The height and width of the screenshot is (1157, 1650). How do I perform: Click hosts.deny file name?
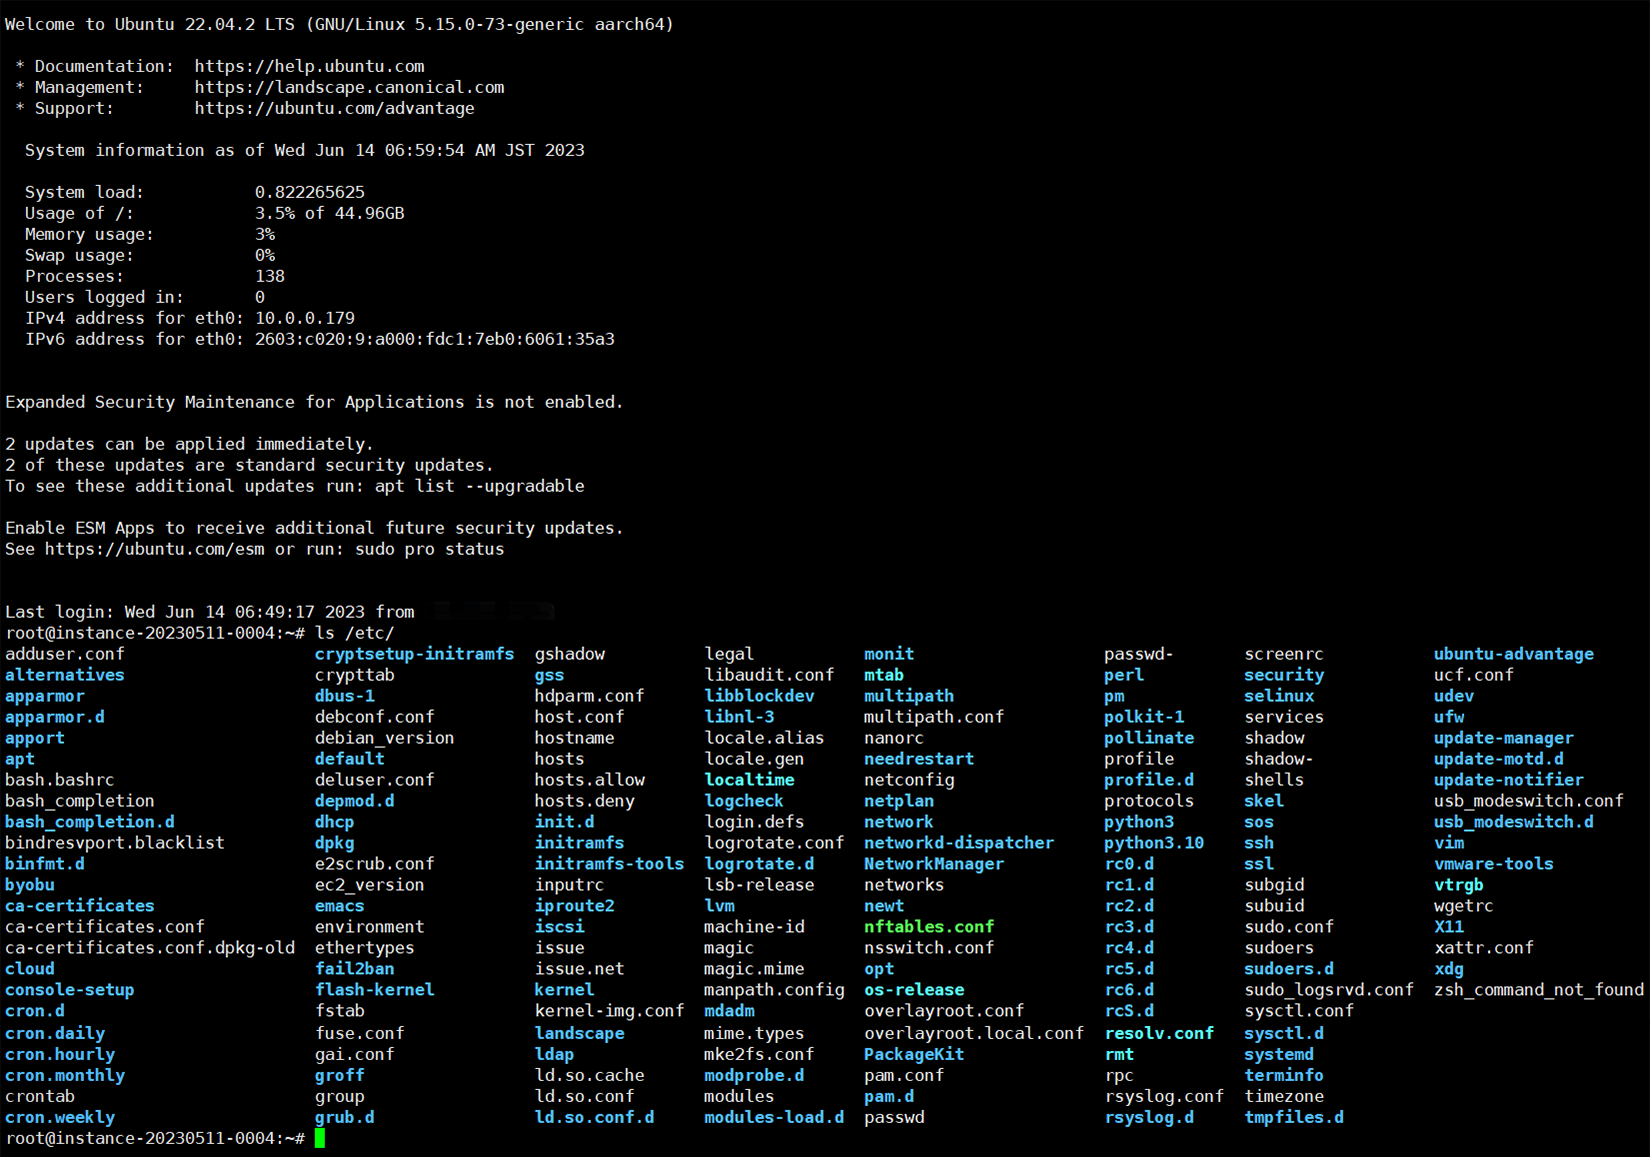click(584, 801)
